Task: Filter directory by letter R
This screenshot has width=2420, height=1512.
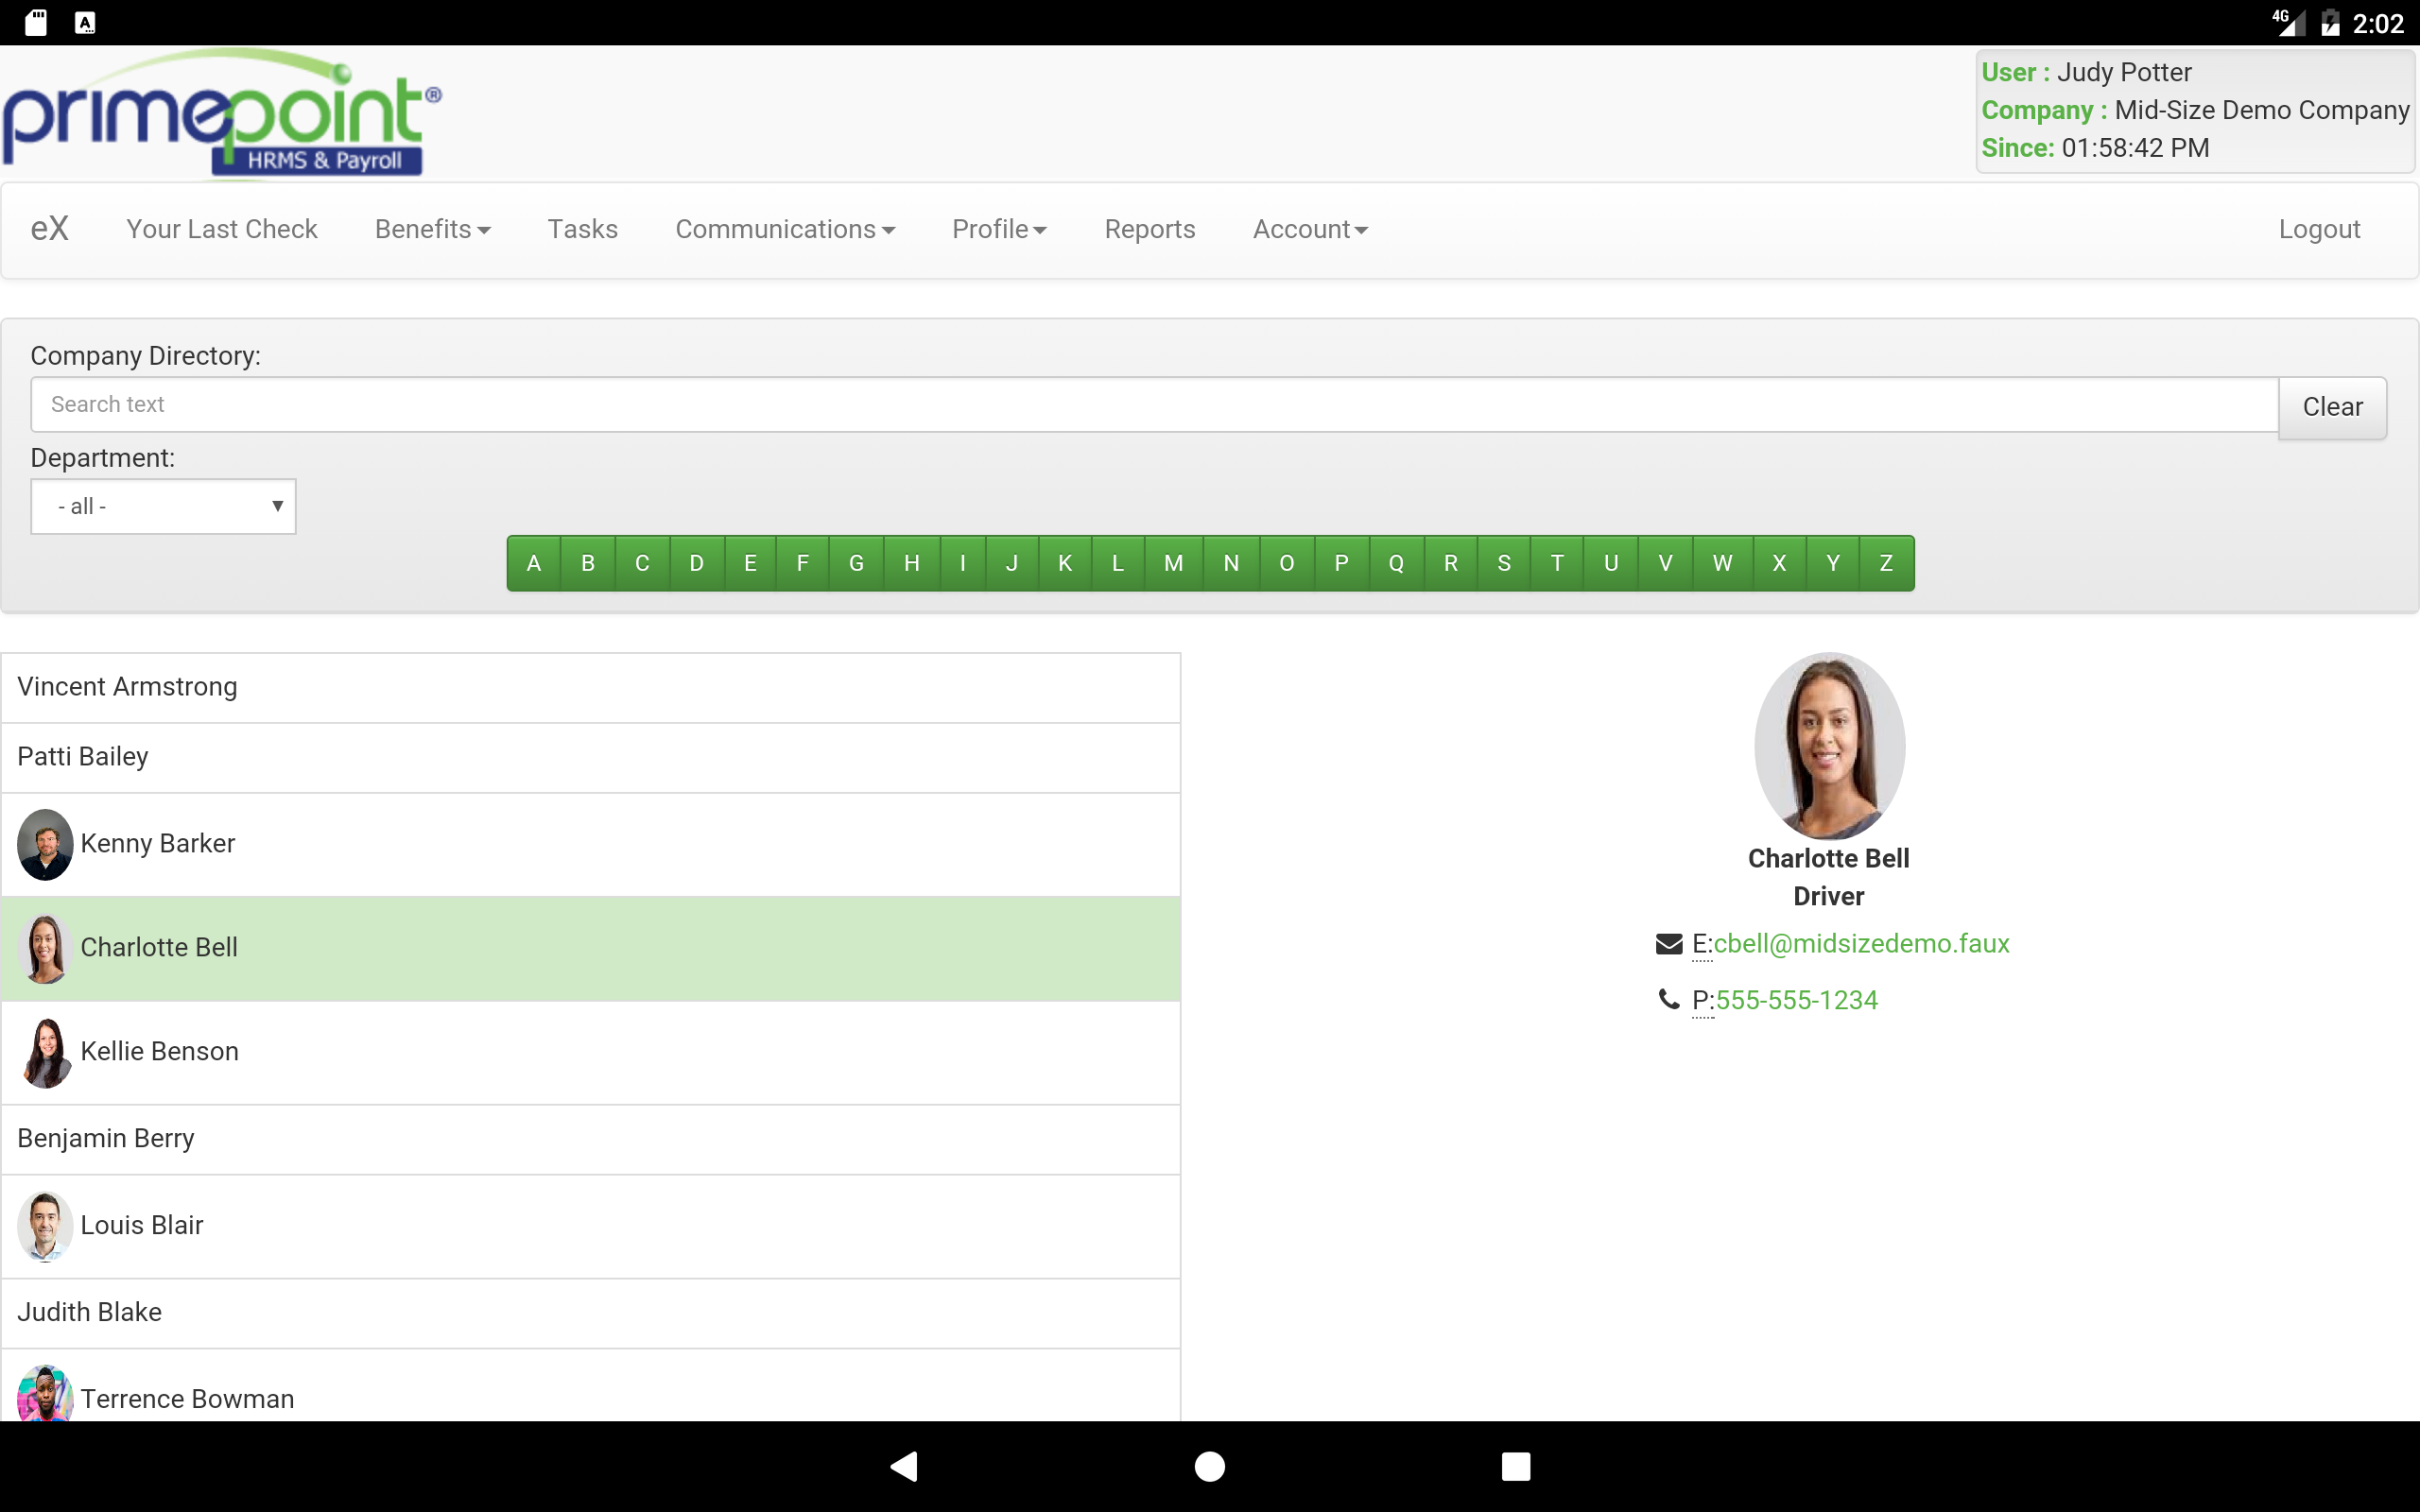Action: pos(1451,563)
